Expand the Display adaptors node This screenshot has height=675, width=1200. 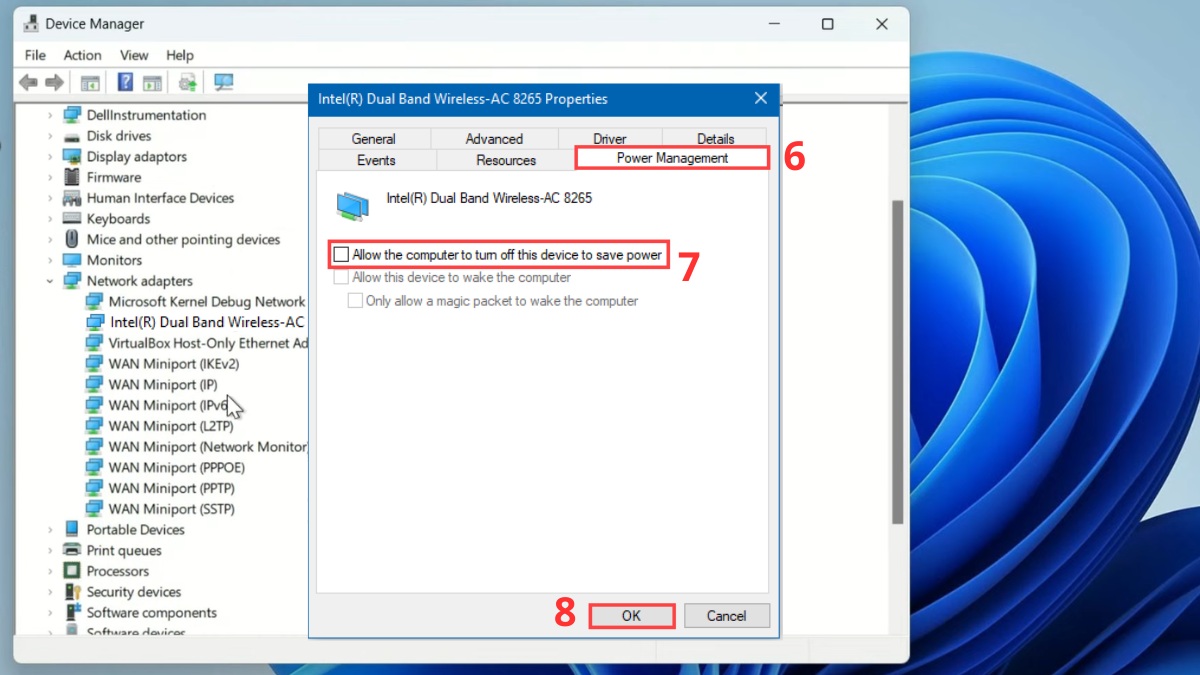pyautogui.click(x=49, y=157)
